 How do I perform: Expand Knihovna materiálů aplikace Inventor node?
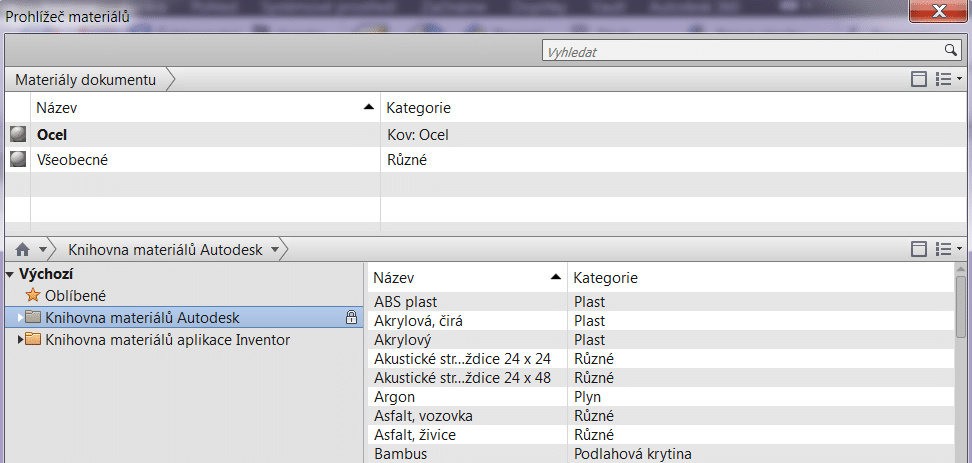pyautogui.click(x=20, y=340)
